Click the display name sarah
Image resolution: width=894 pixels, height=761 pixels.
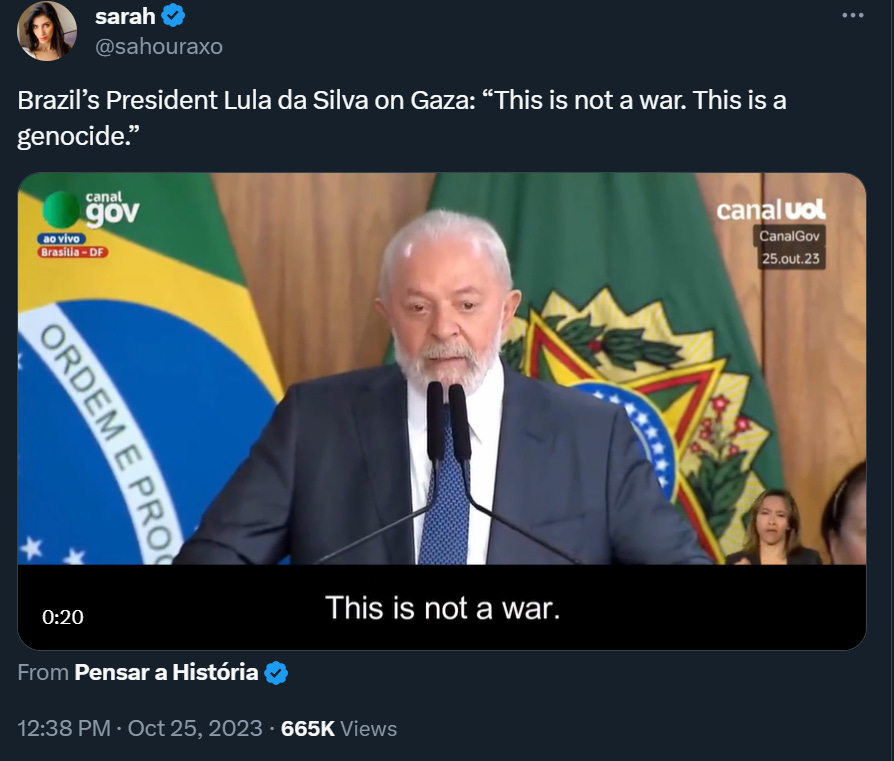click(x=125, y=16)
